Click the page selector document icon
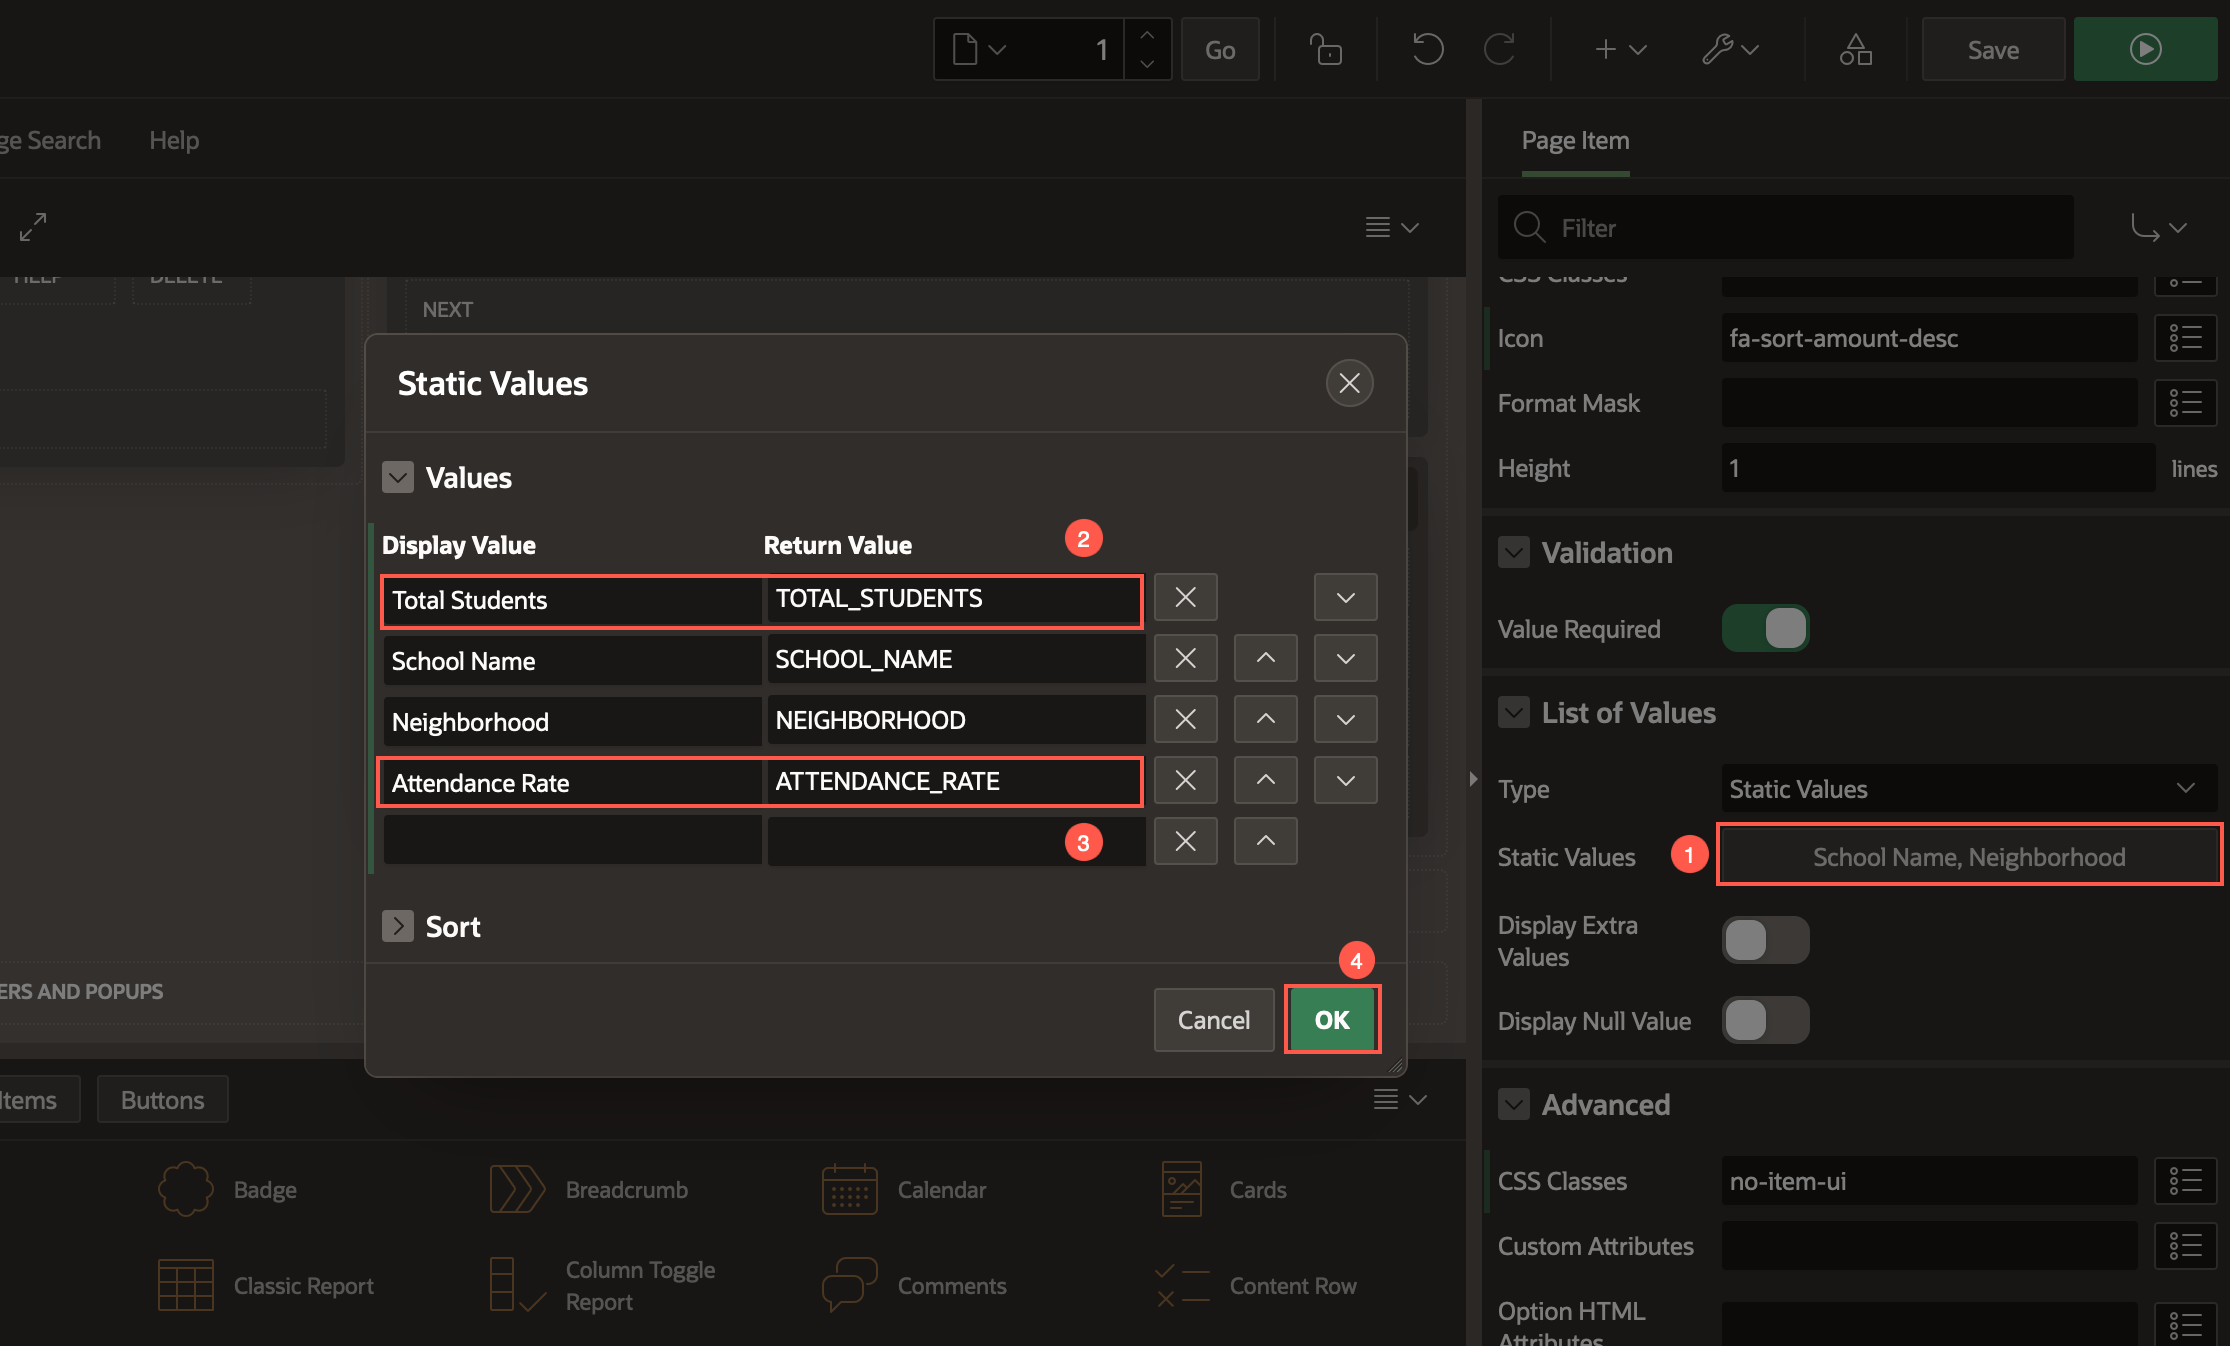Image resolution: width=2230 pixels, height=1346 pixels. point(979,49)
